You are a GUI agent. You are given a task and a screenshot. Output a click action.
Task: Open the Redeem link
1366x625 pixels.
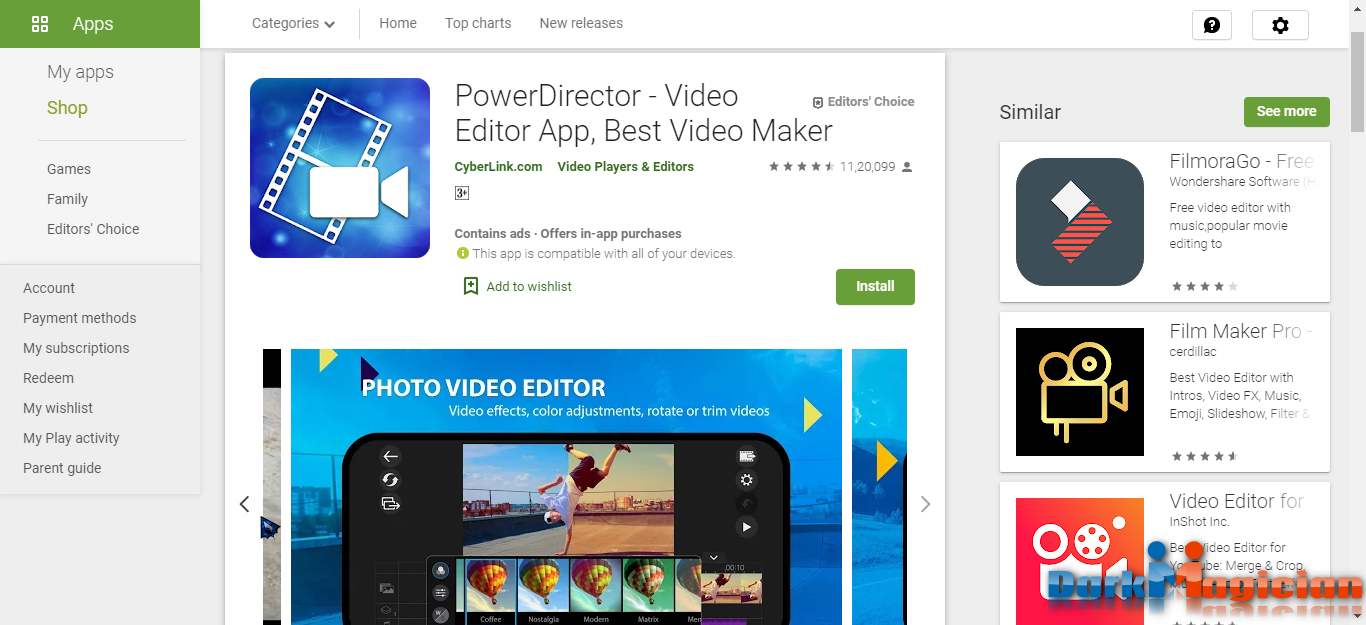(48, 378)
